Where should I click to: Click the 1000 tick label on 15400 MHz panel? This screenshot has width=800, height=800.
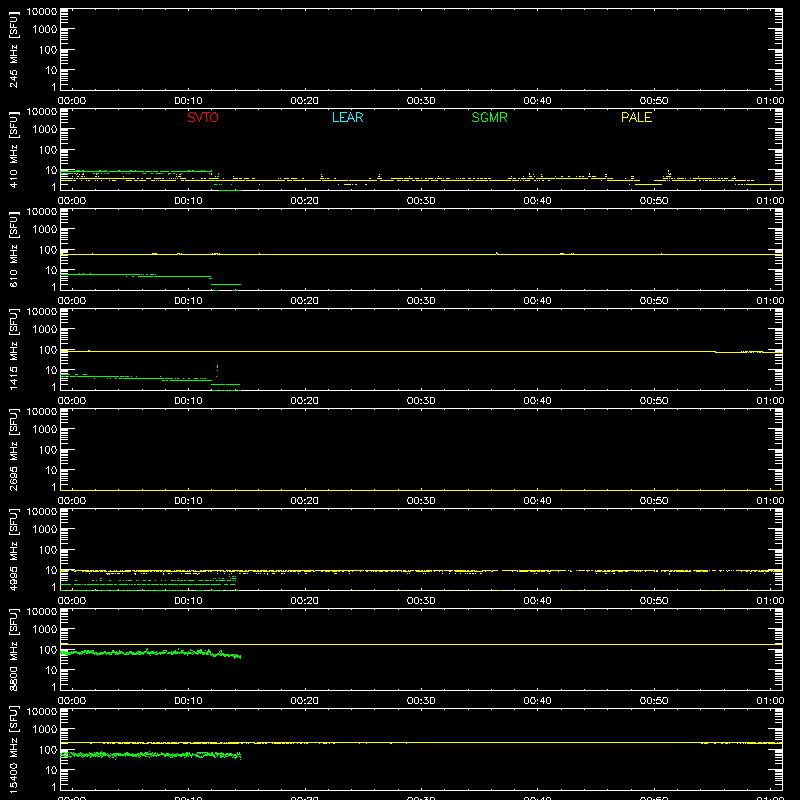tap(45, 730)
